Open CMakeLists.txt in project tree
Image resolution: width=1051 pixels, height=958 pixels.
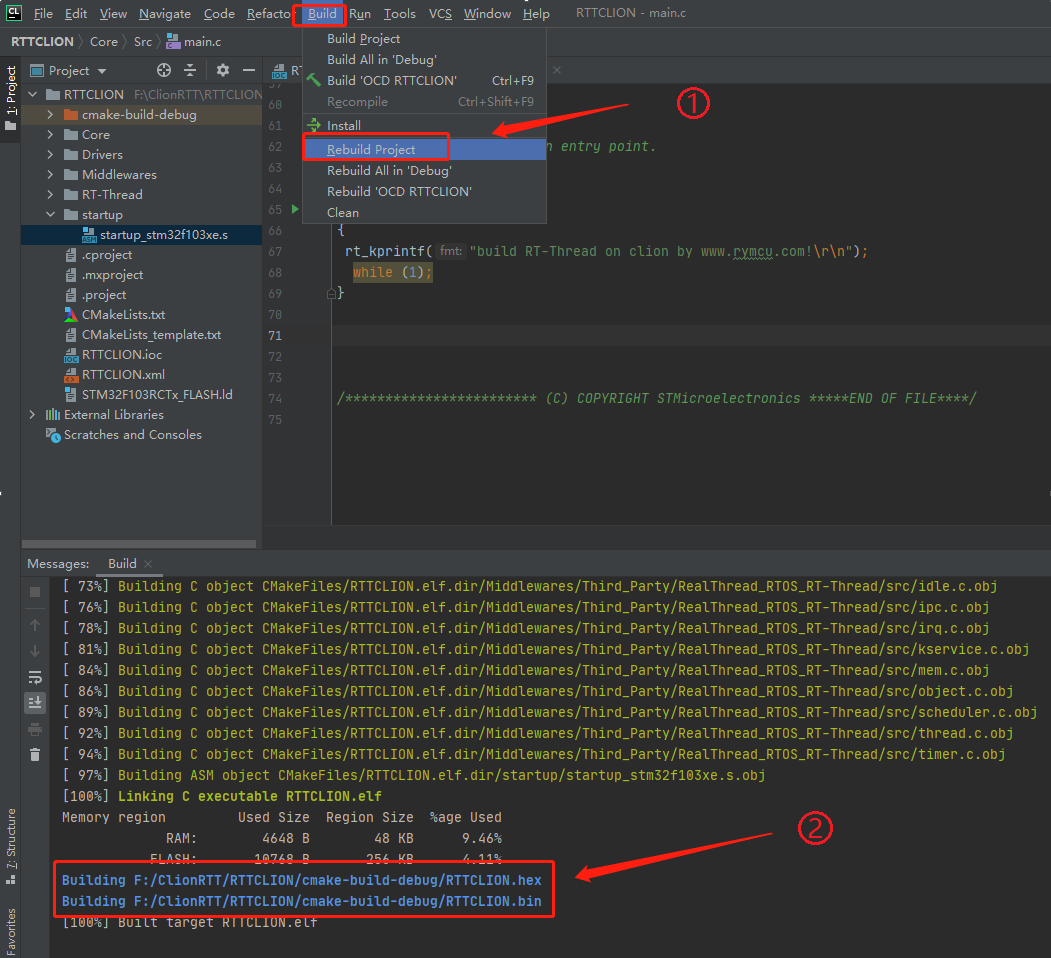123,315
